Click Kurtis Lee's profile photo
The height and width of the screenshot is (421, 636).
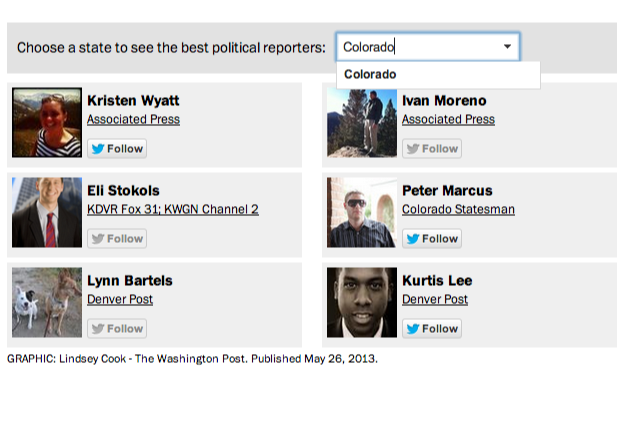point(362,303)
